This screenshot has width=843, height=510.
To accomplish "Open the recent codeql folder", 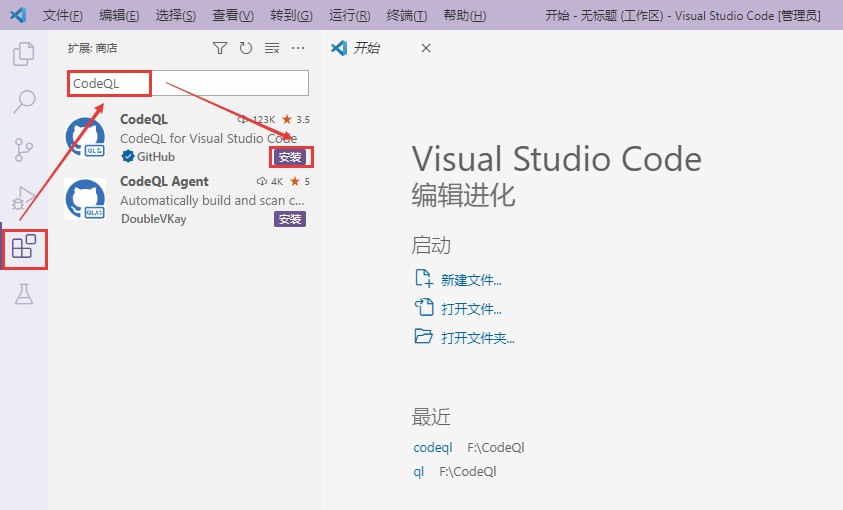I will click(x=433, y=448).
